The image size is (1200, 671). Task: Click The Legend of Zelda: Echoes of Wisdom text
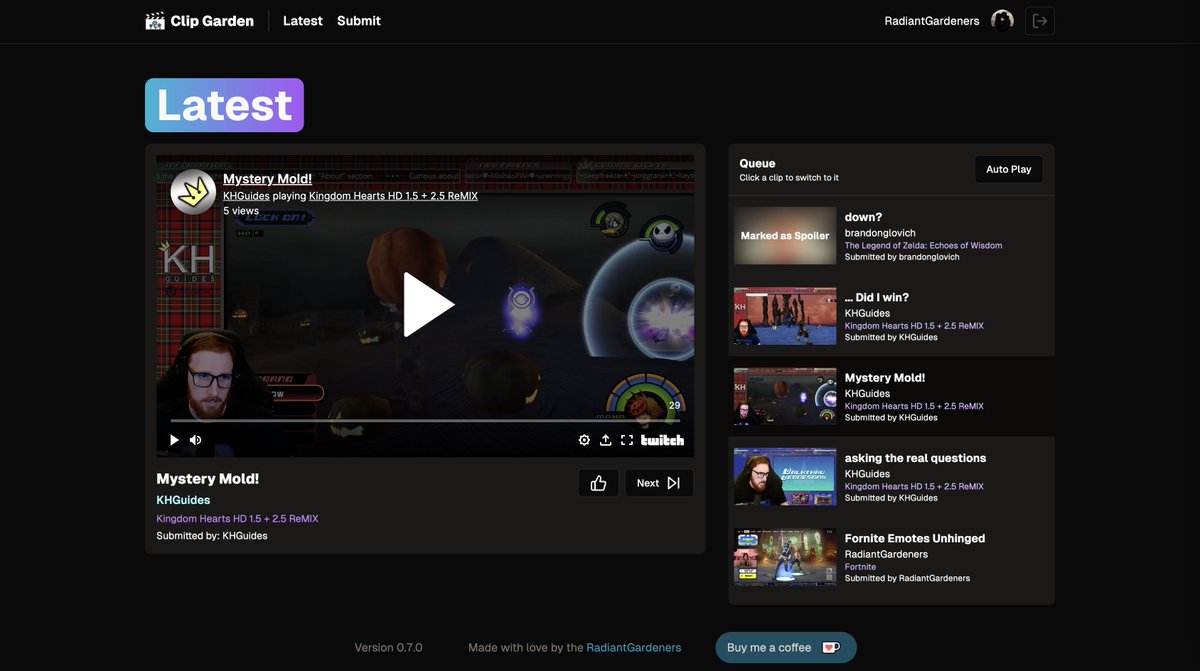tap(923, 245)
